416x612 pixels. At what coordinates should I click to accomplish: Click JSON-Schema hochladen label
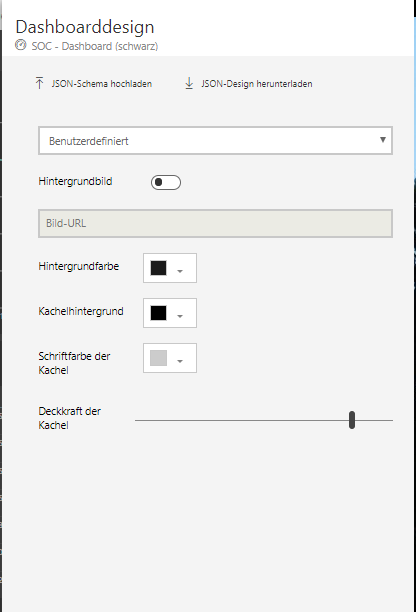(x=101, y=84)
